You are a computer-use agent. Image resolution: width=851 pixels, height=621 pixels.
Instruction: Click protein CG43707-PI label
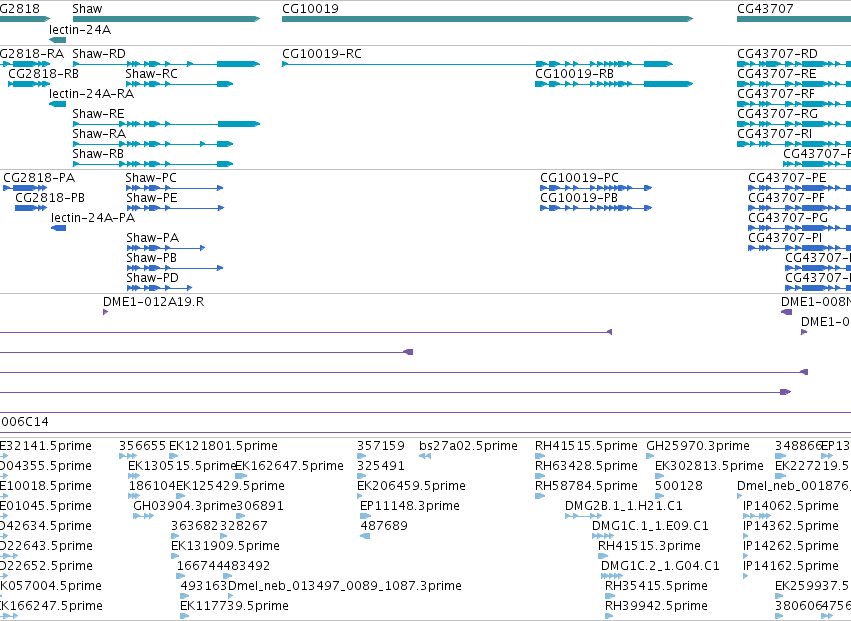785,238
